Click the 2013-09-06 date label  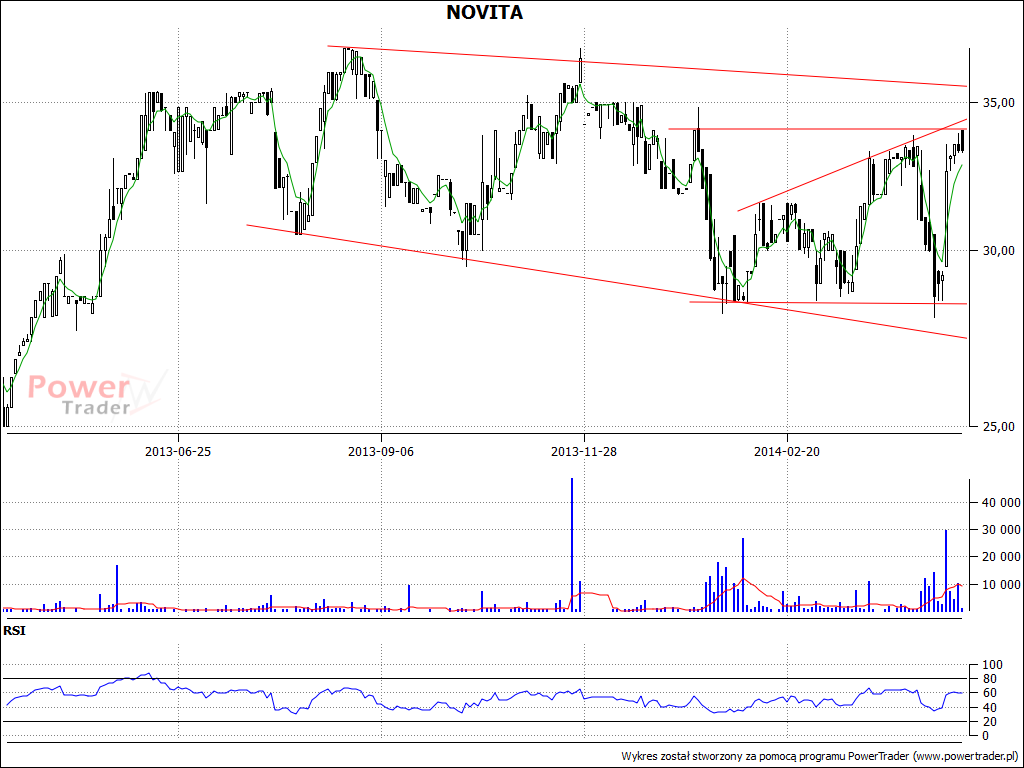click(381, 451)
